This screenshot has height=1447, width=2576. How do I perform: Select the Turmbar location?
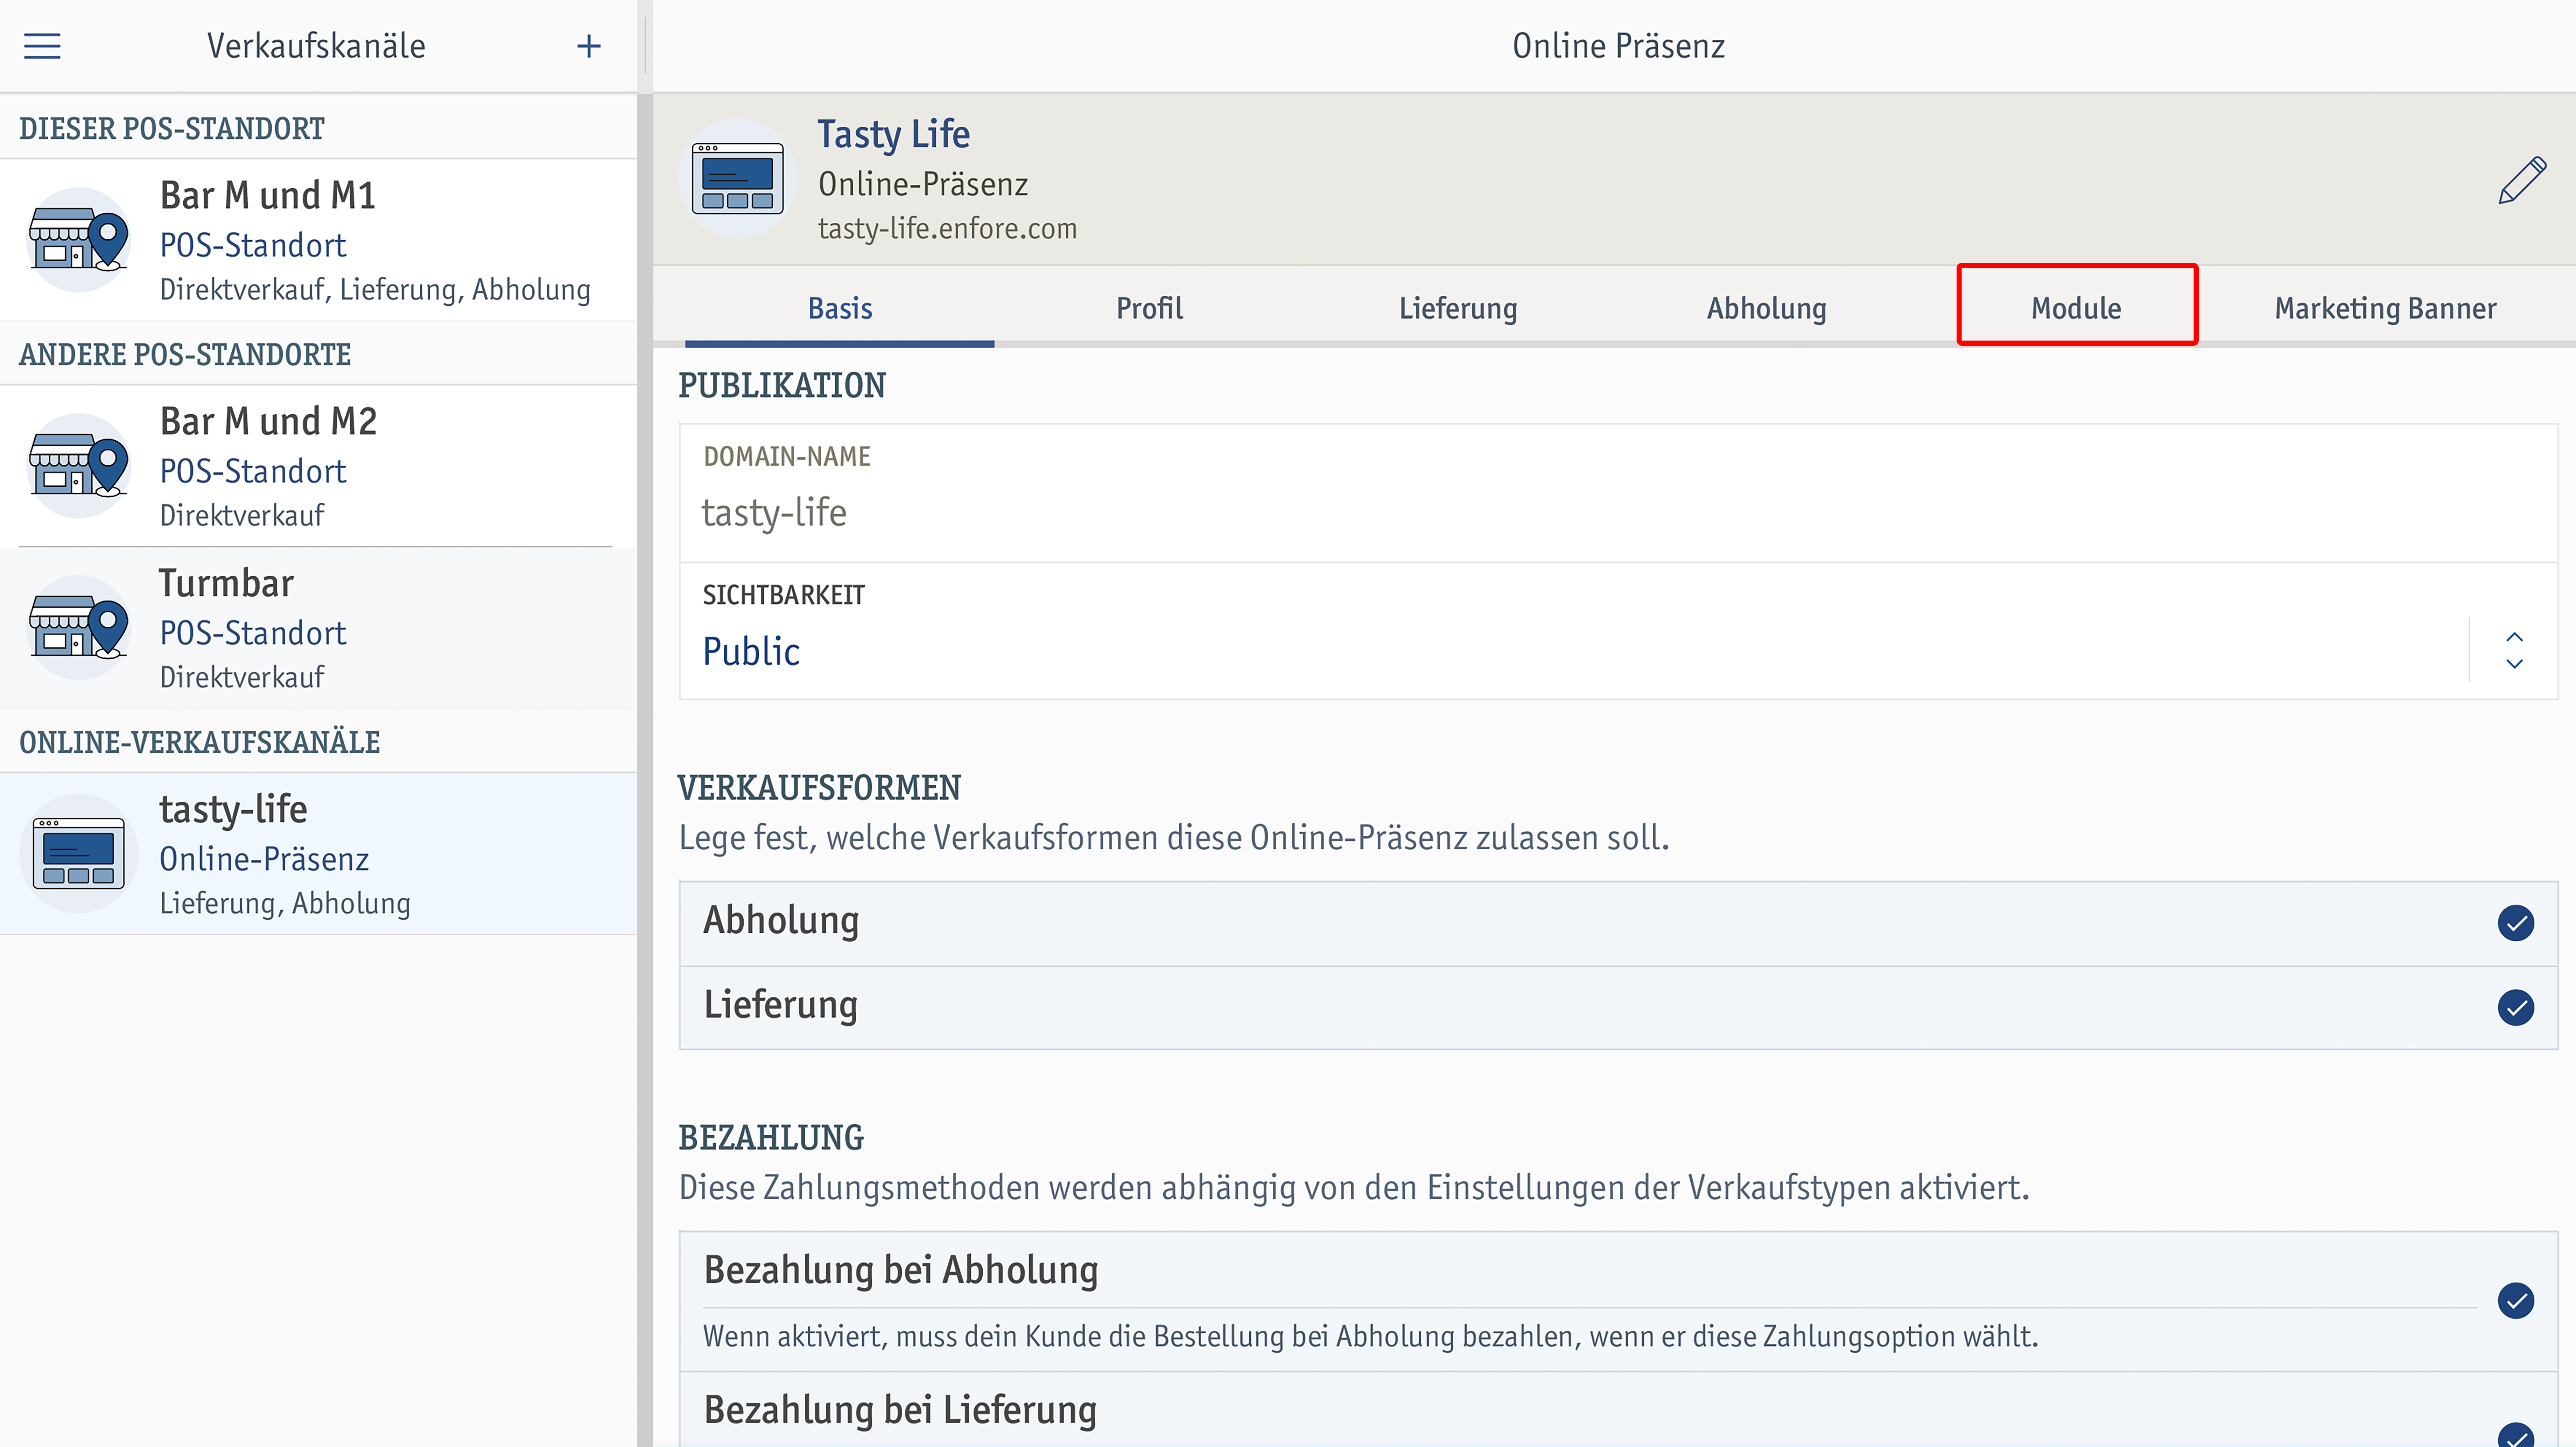point(318,628)
